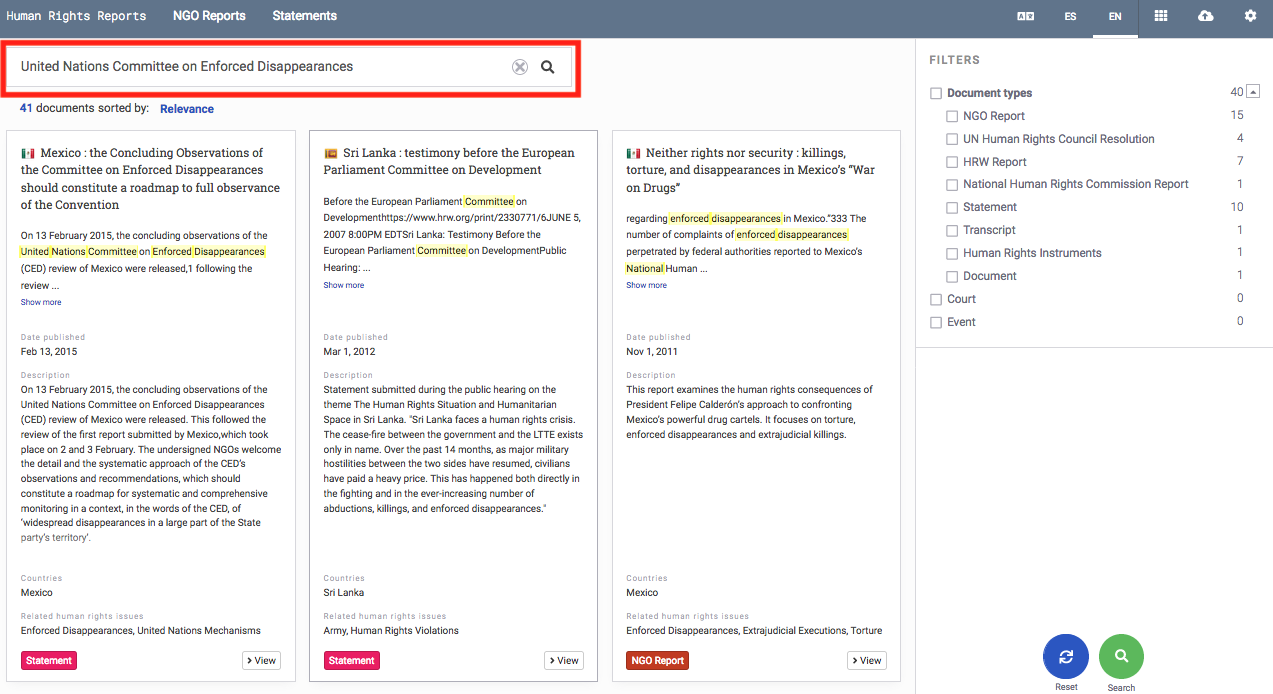Image resolution: width=1273 pixels, height=694 pixels.
Task: Open the Relevance sort dropdown
Action: coord(187,109)
